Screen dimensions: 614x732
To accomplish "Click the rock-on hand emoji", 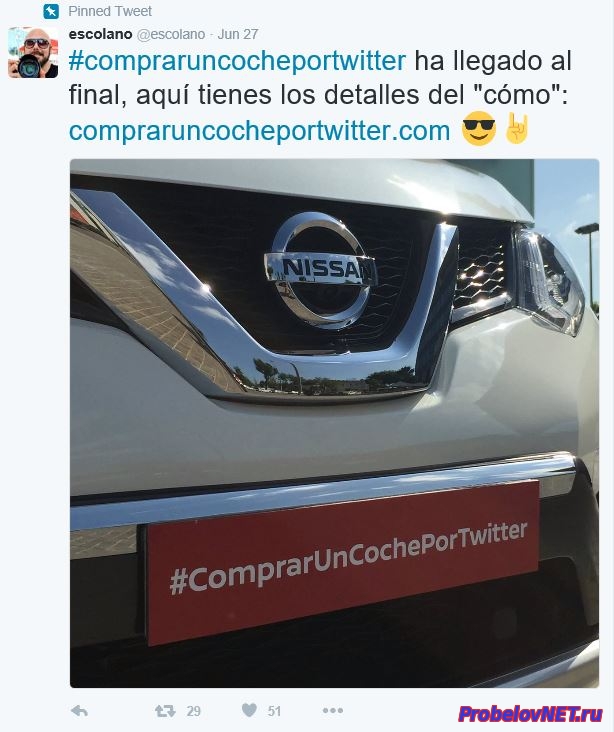I will [517, 127].
